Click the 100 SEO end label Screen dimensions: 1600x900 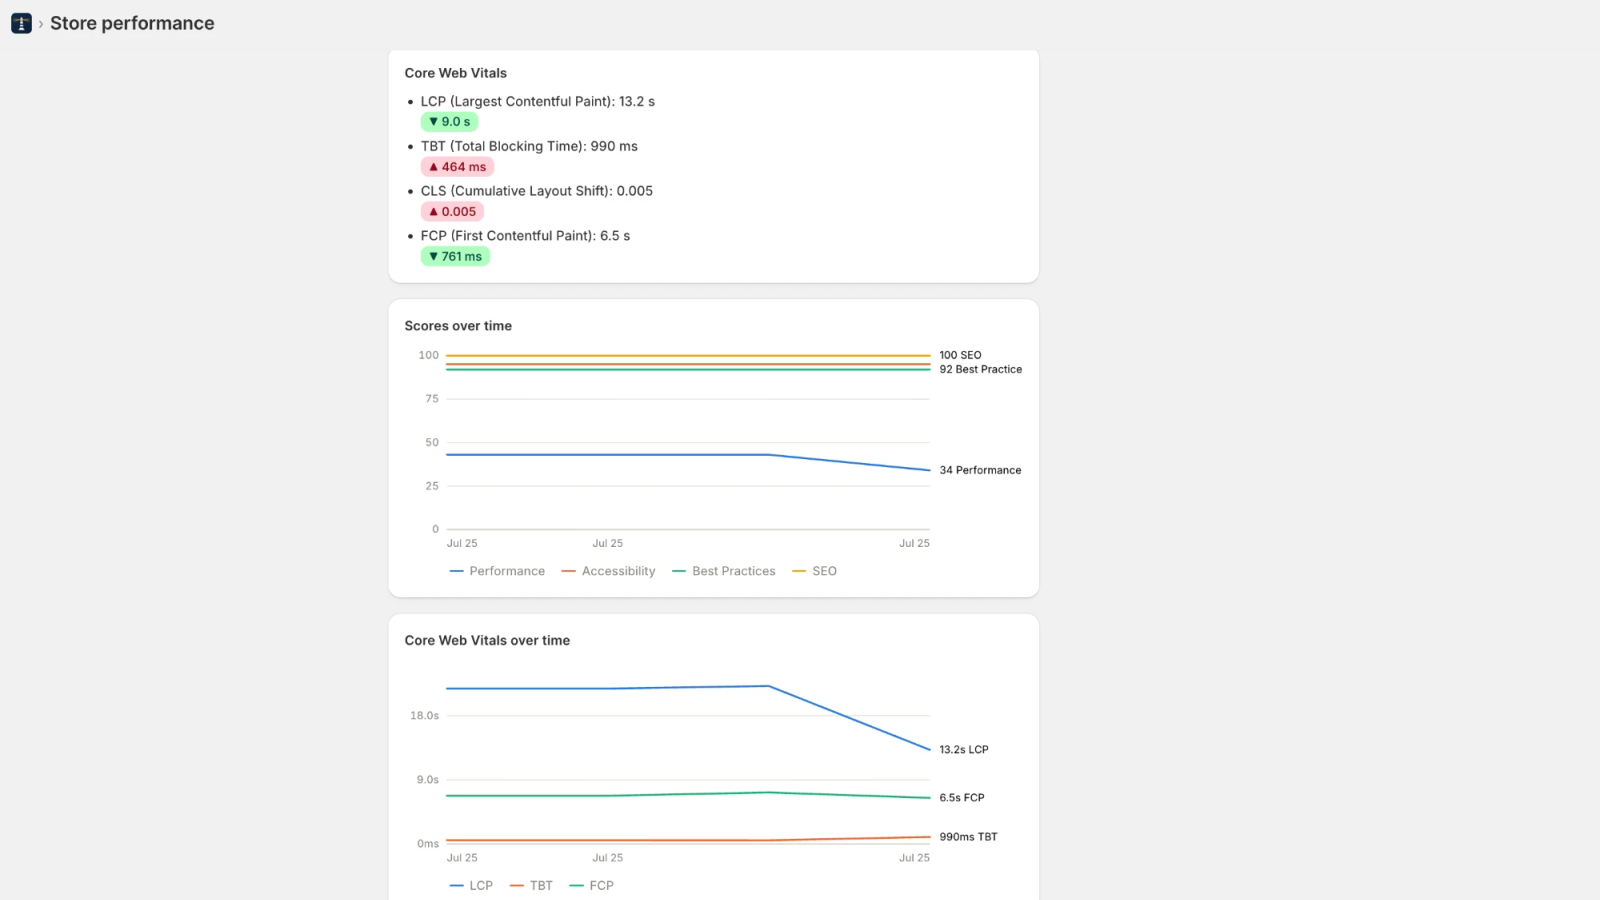pos(960,355)
